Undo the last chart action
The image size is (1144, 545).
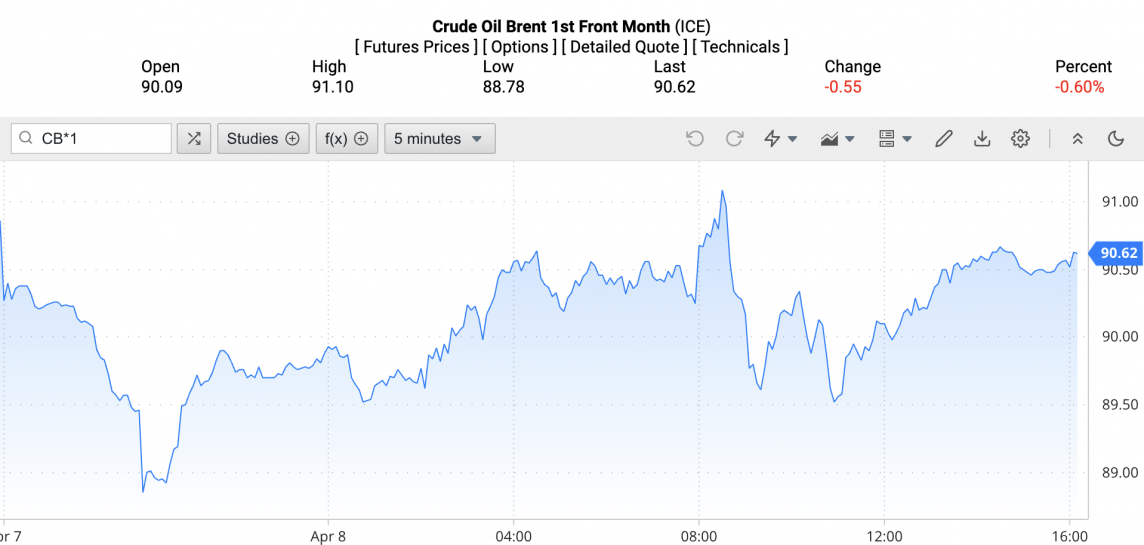[695, 139]
